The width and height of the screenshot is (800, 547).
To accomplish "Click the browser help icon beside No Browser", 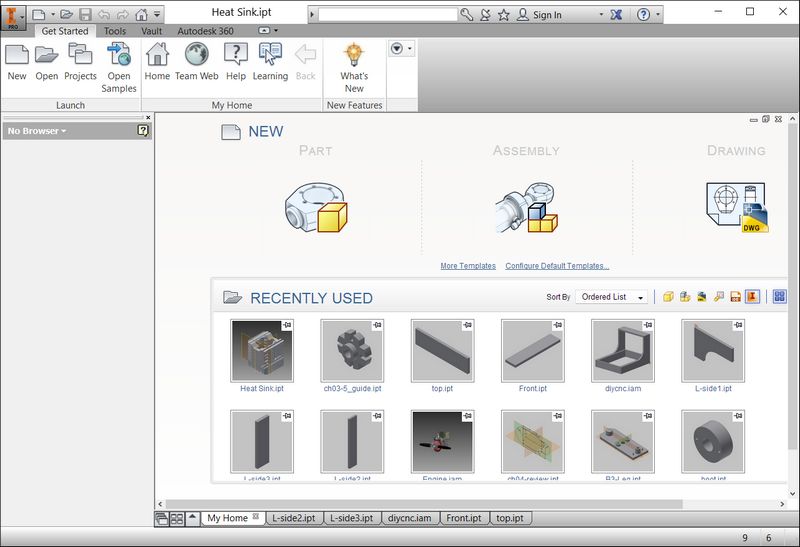I will point(143,131).
